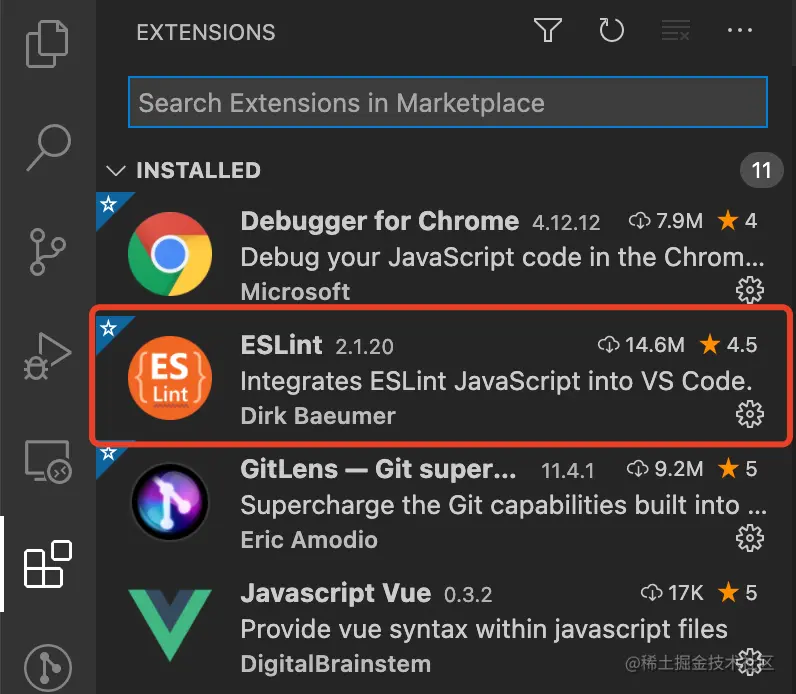Click Javascript Vue description text

click(484, 629)
